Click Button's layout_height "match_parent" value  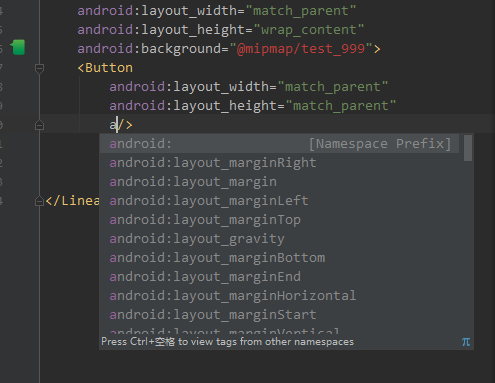point(341,106)
